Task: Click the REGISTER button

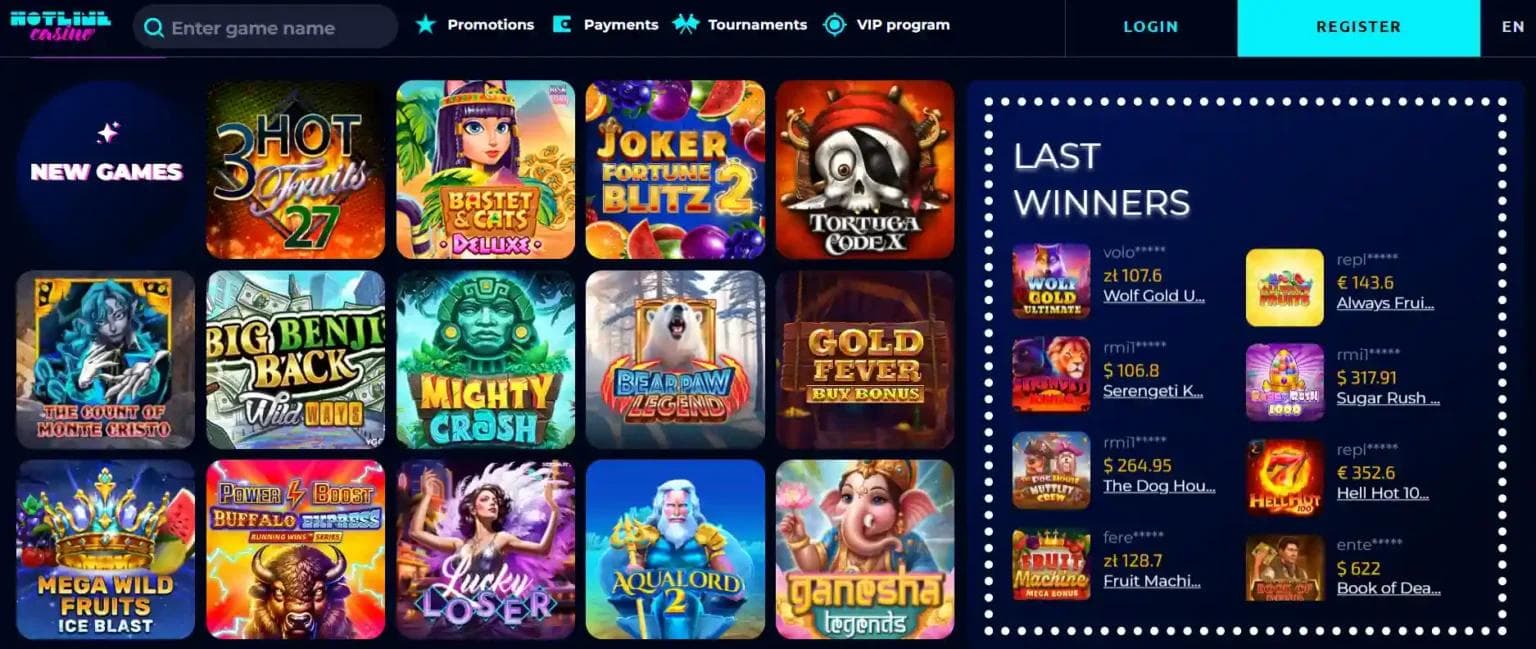Action: pos(1358,28)
